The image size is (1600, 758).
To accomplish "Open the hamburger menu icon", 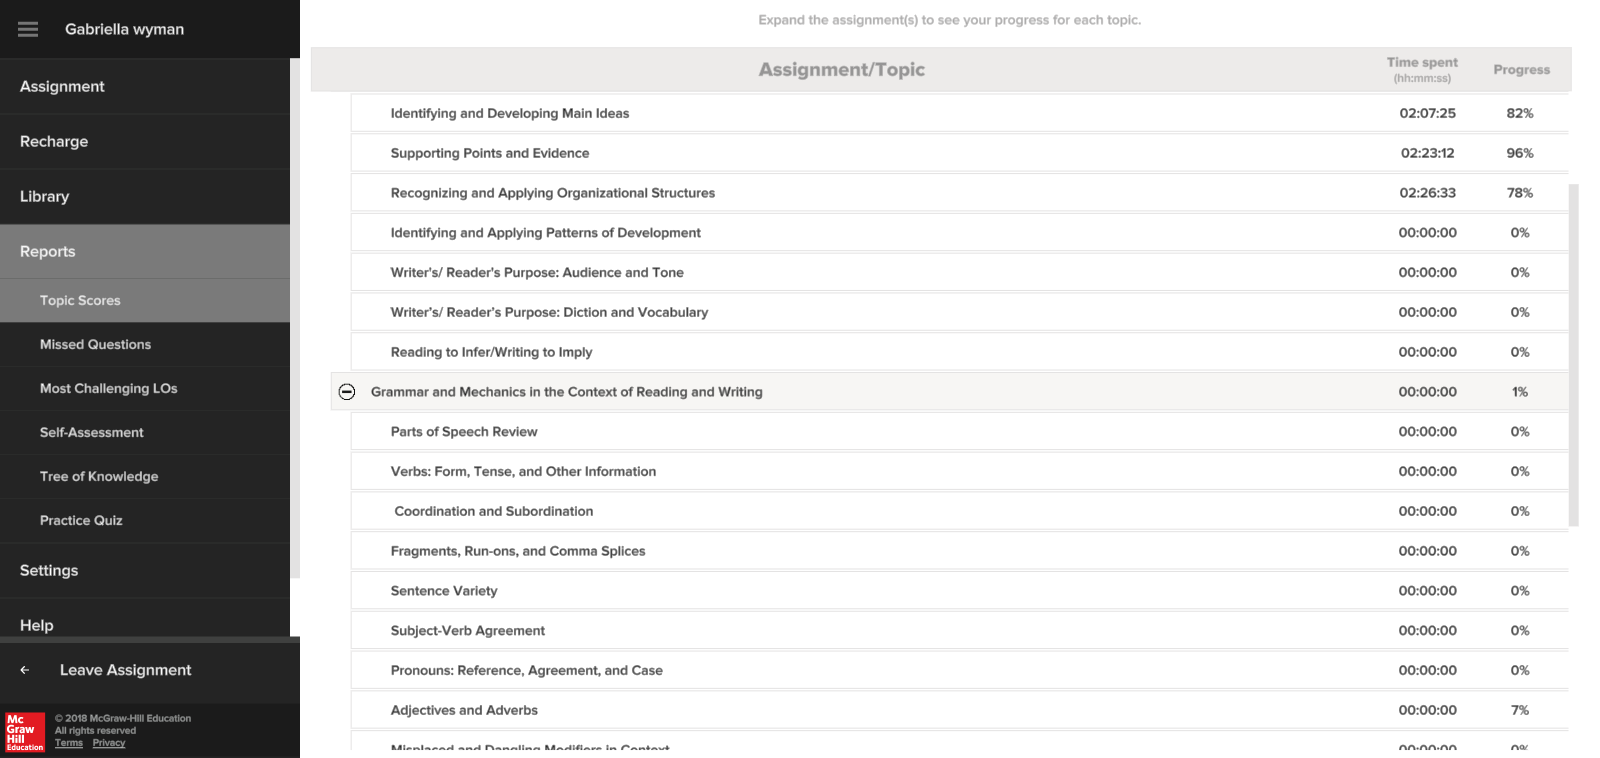I will (x=28, y=30).
